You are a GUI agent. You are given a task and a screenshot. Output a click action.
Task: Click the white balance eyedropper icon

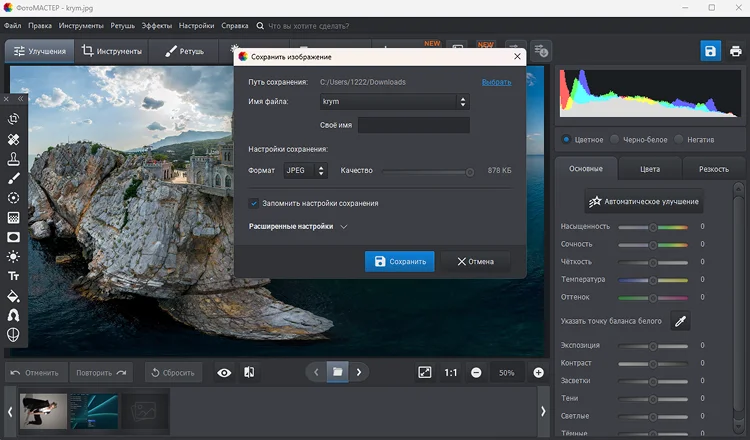pyautogui.click(x=680, y=321)
